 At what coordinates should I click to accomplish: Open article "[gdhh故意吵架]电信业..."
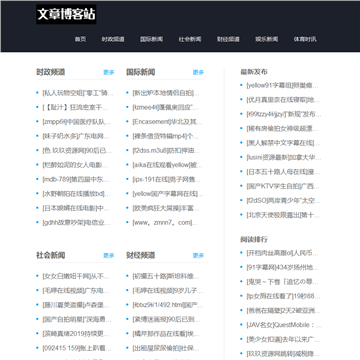coord(76,222)
